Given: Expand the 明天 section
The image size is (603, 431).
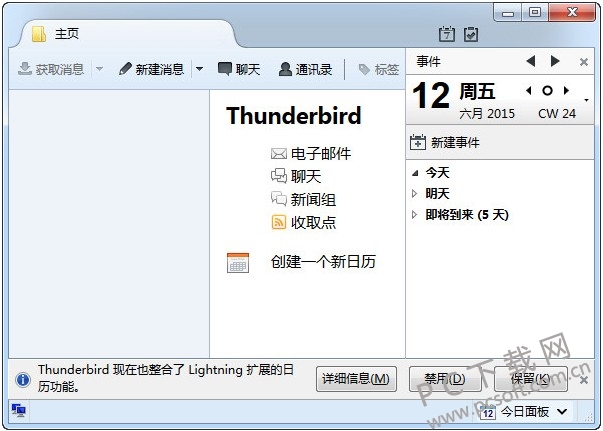Looking at the screenshot, I should click(x=415, y=193).
